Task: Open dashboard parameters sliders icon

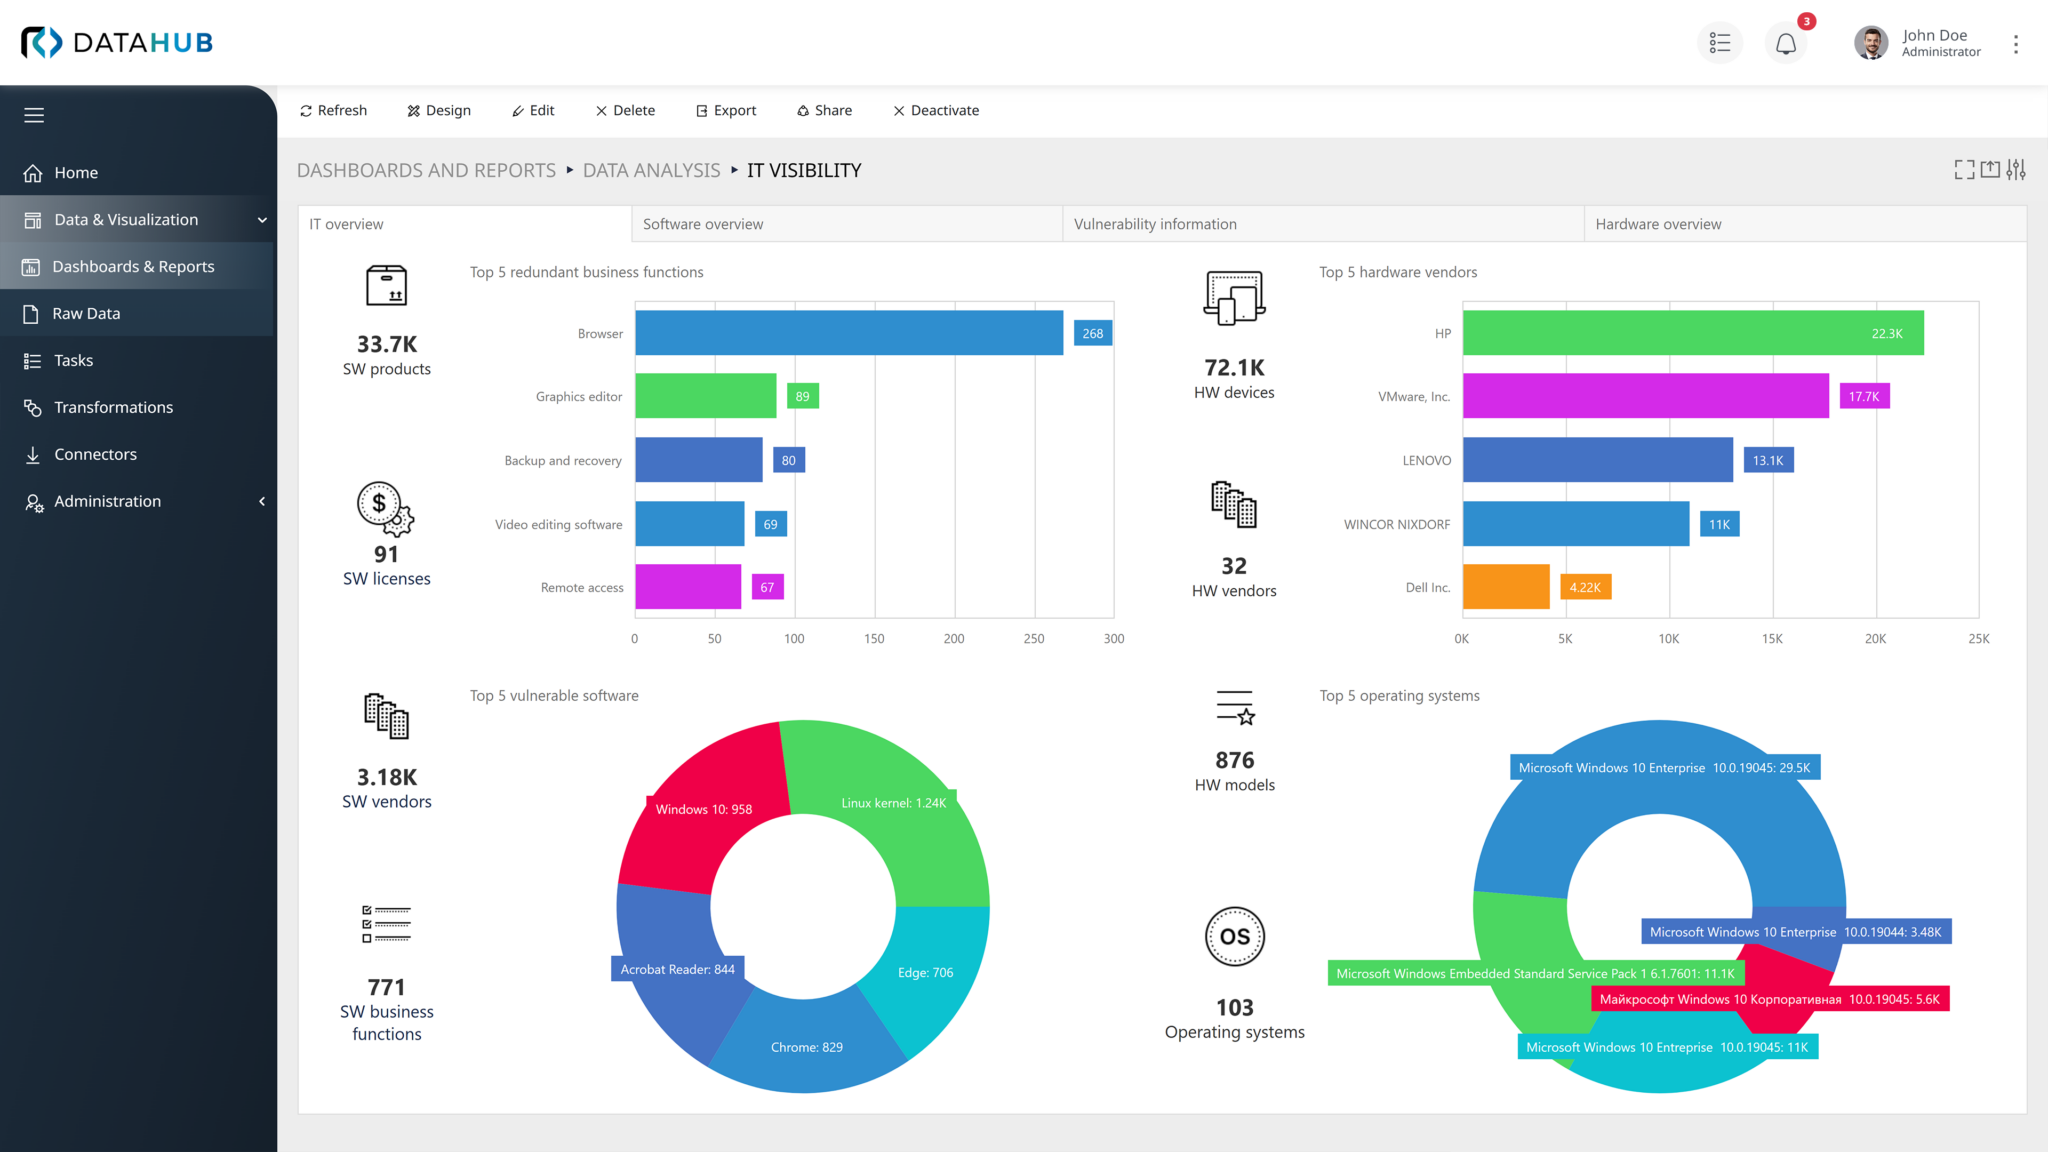Action: 2016,169
